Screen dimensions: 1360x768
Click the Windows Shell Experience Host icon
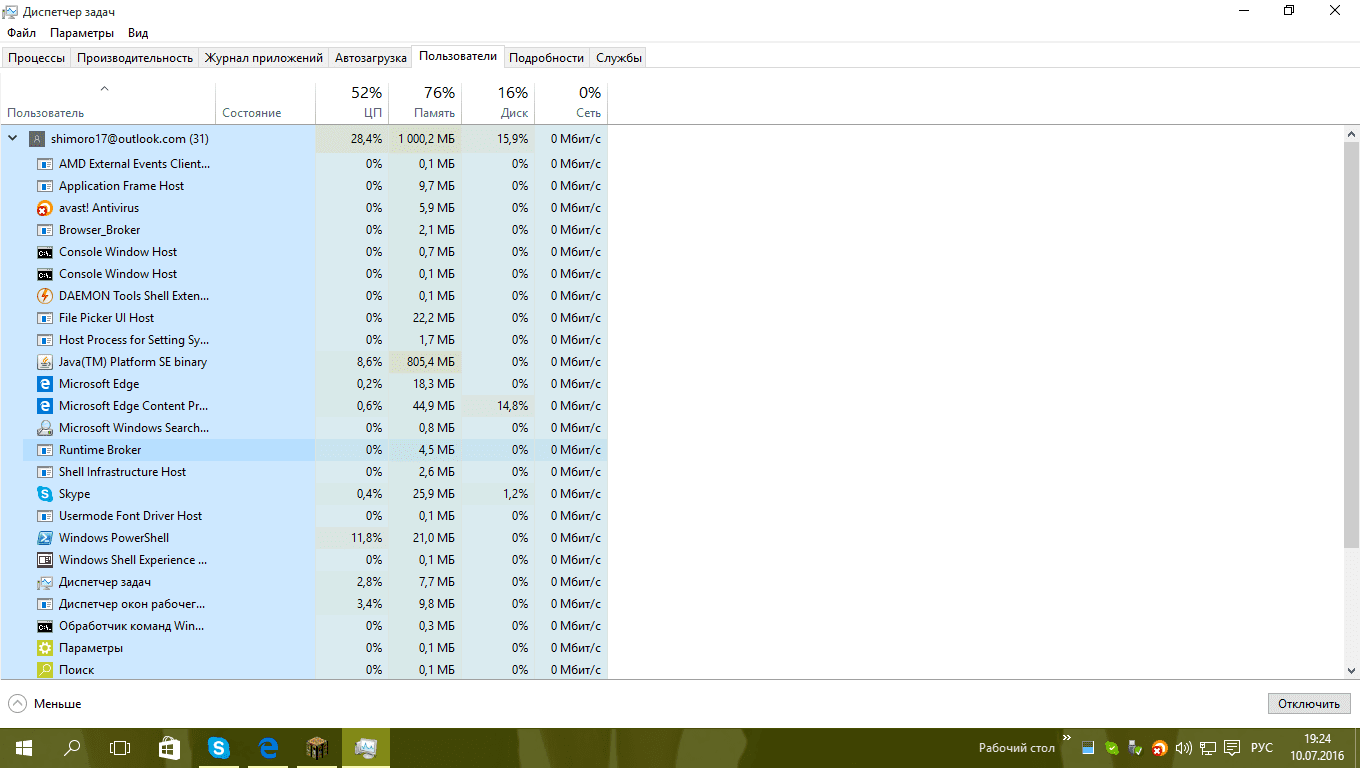click(x=44, y=560)
